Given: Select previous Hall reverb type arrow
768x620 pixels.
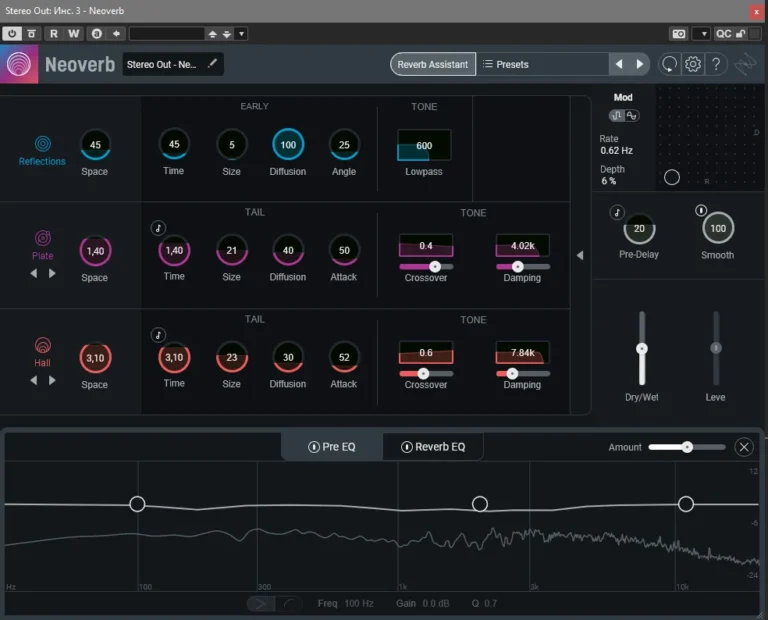Looking at the screenshot, I should 33,380.
